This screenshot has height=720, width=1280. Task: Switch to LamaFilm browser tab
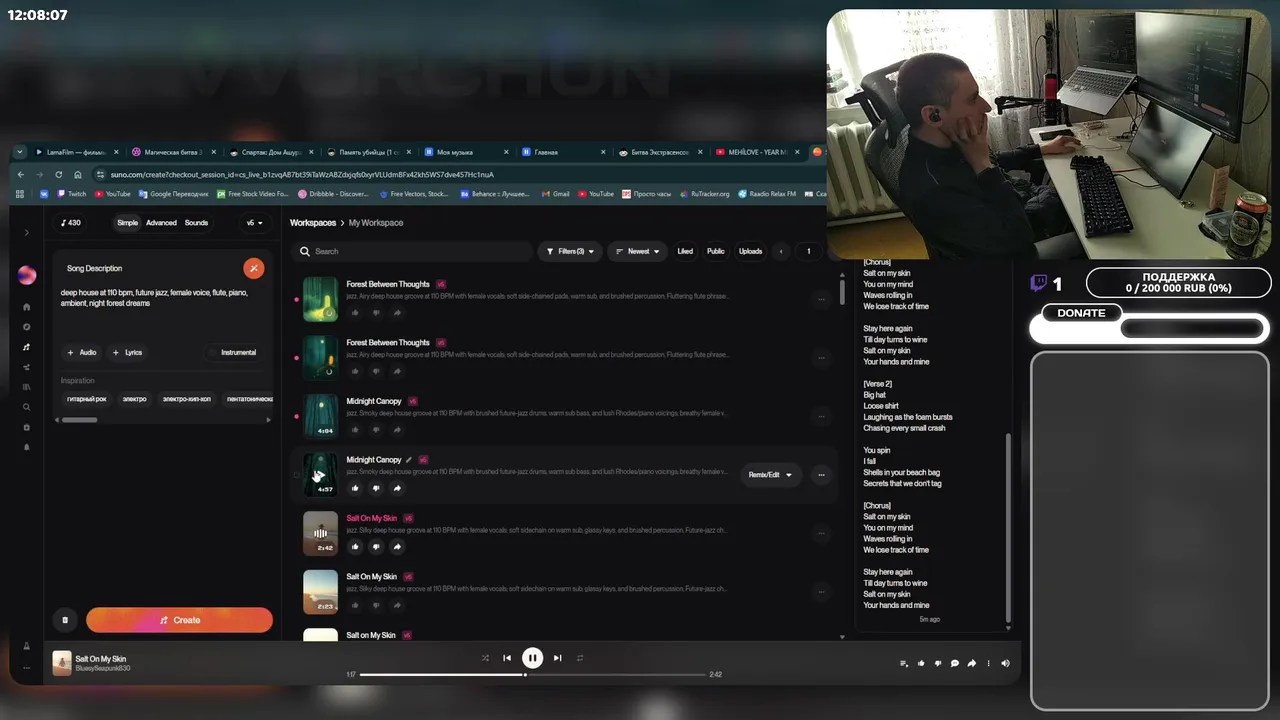coord(75,152)
